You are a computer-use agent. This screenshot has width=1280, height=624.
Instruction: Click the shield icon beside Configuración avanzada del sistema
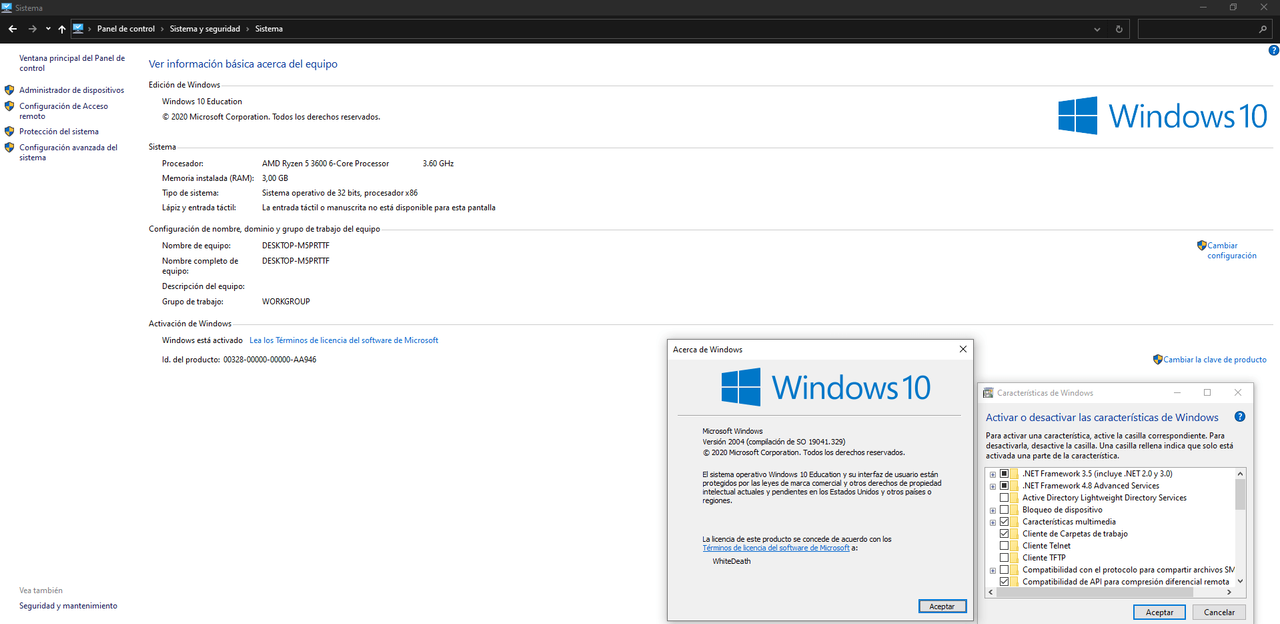pyautogui.click(x=9, y=147)
